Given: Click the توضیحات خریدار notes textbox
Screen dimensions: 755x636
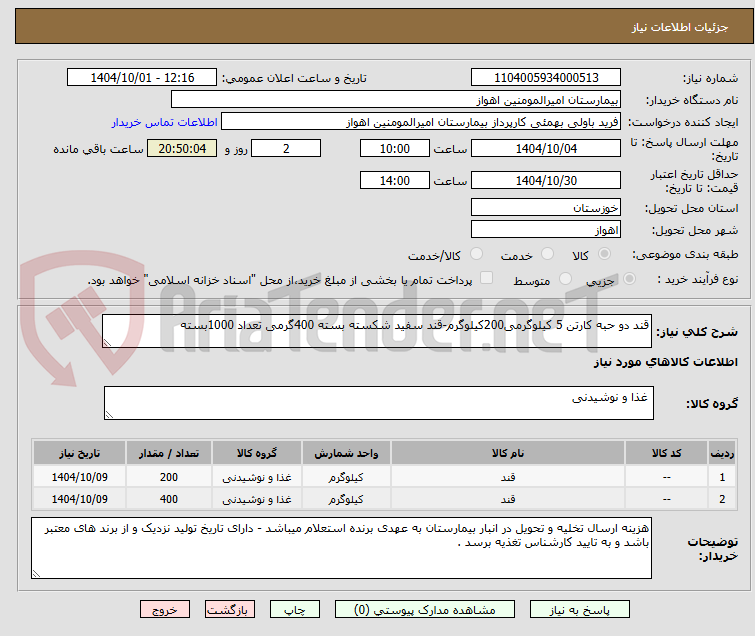Looking at the screenshot, I should (x=341, y=548).
